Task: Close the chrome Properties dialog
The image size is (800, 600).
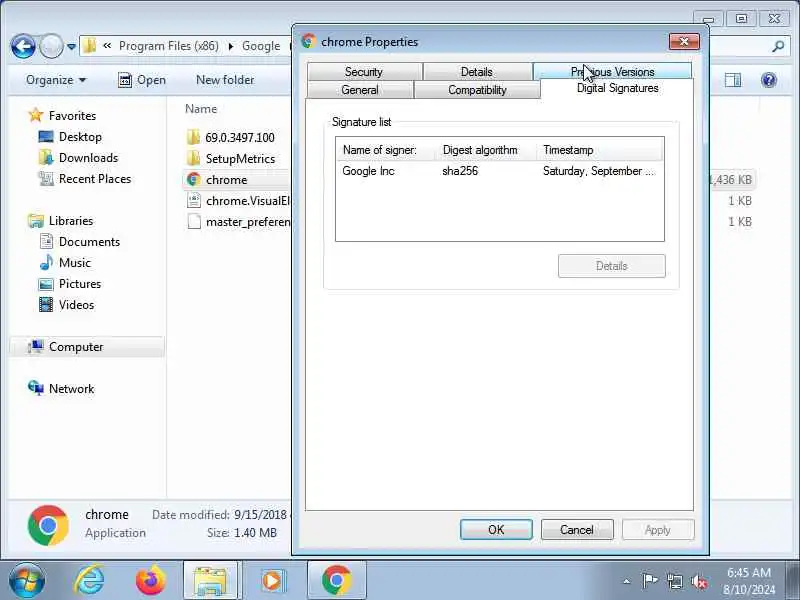Action: tap(684, 42)
